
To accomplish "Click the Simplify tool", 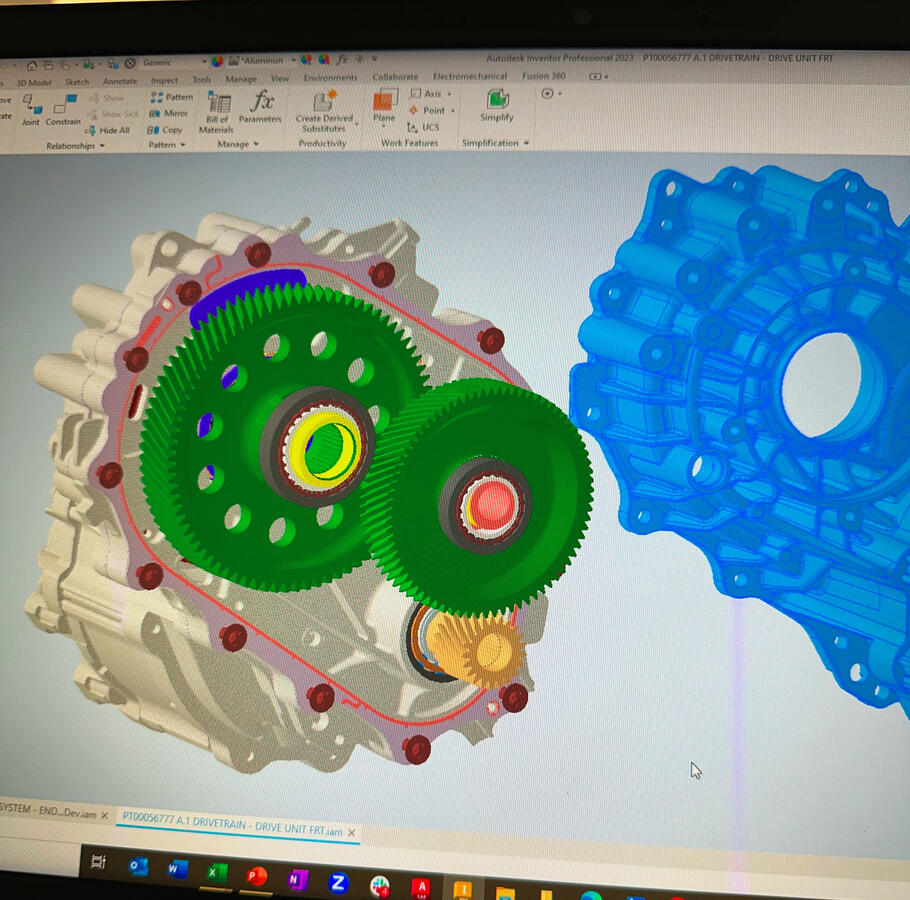I will pyautogui.click(x=497, y=105).
